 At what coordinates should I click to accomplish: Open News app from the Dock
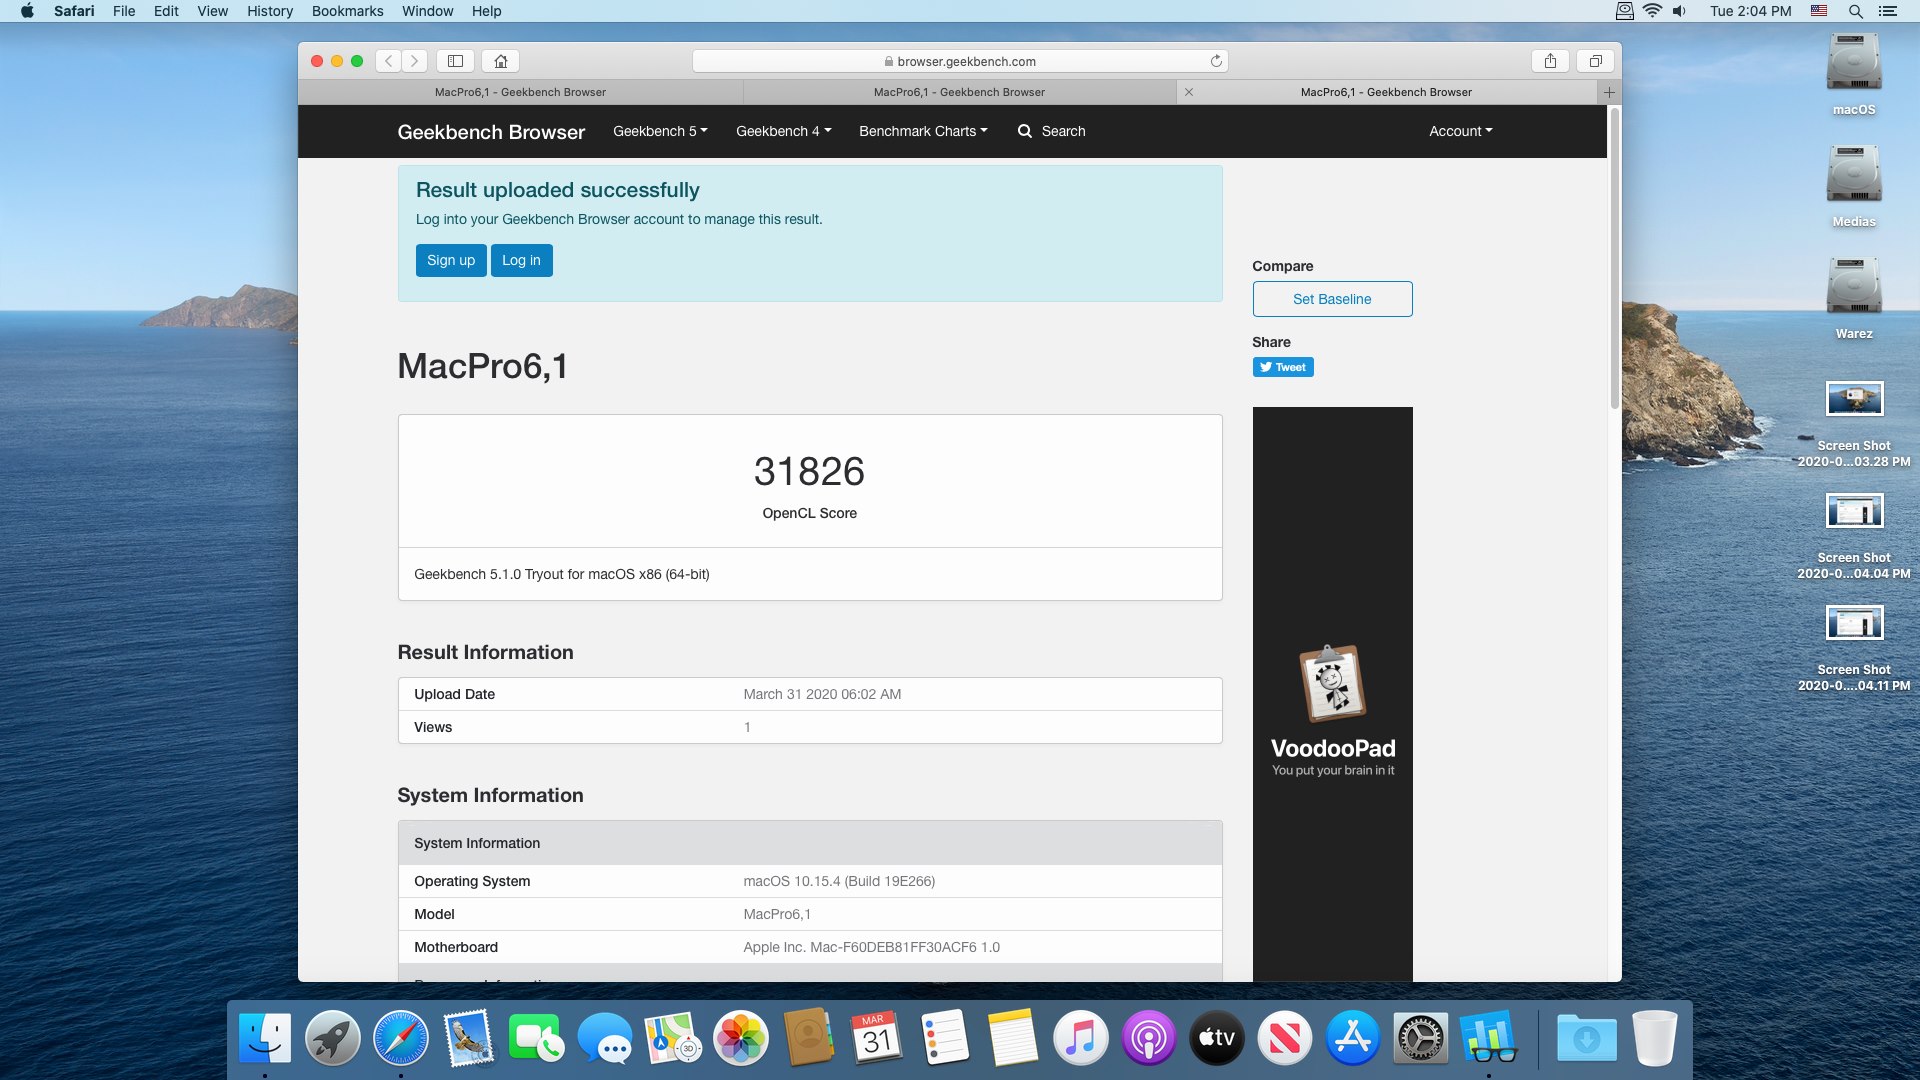(x=1285, y=1038)
